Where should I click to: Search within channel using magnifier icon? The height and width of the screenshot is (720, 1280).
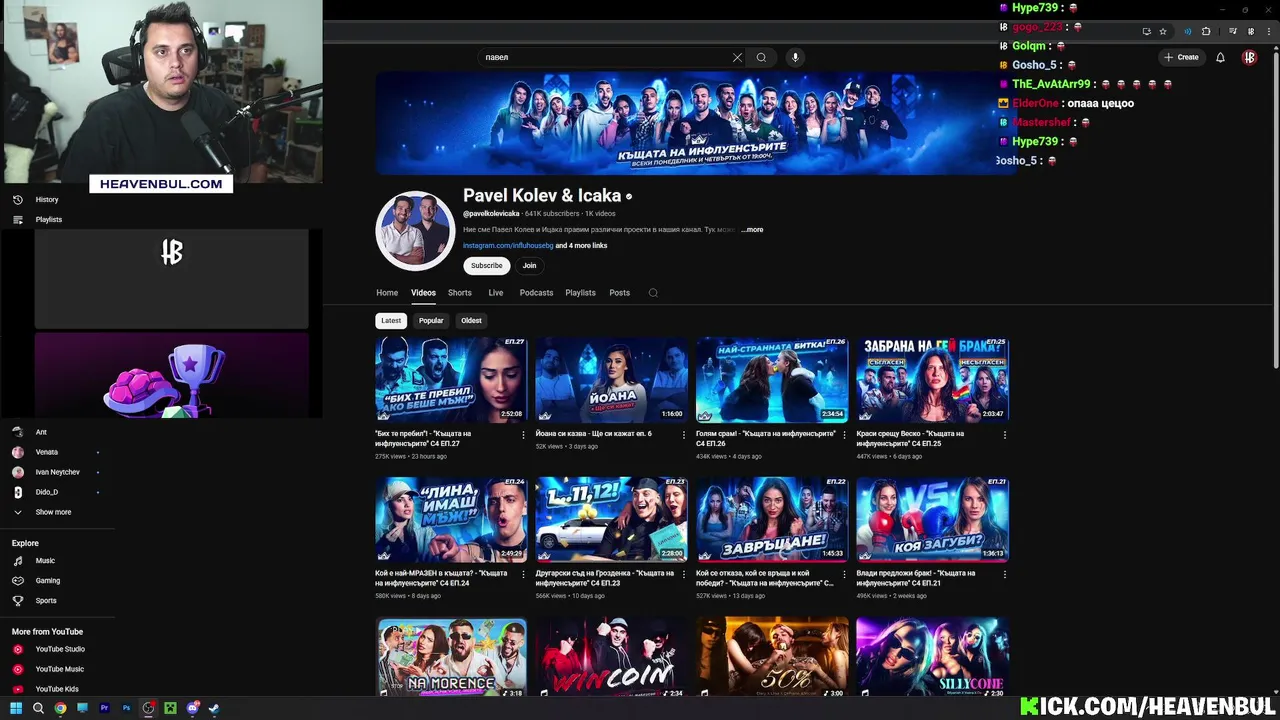(653, 293)
